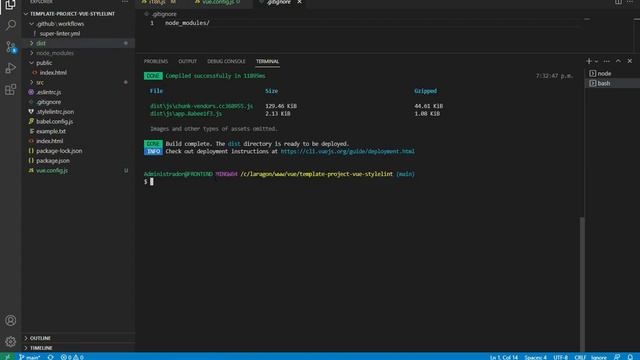
Task: Change language mode via Ignore indicator
Action: 598,357
